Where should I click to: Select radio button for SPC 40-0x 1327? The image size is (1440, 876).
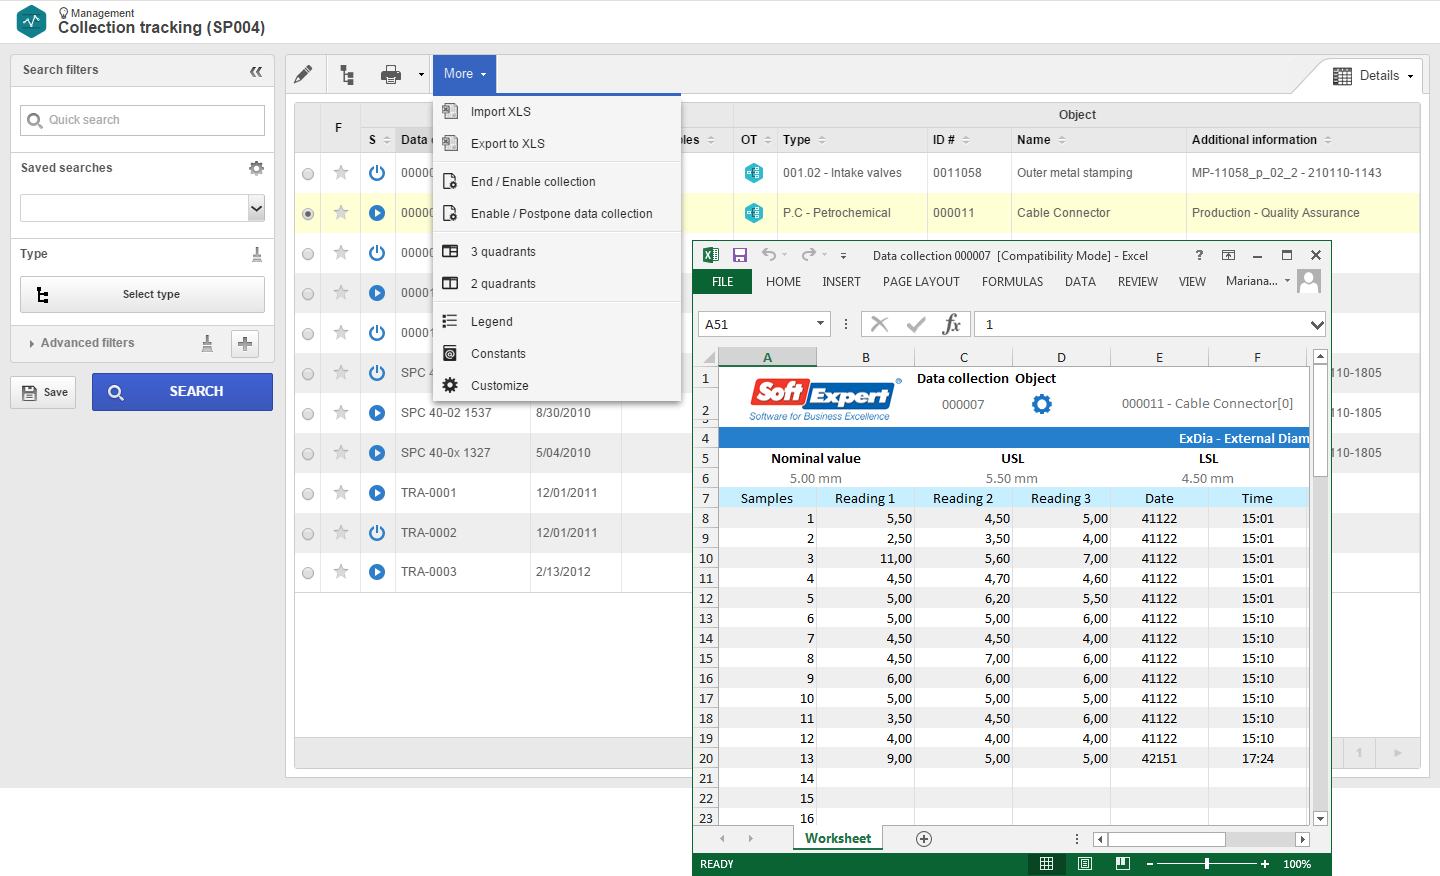[x=308, y=454]
